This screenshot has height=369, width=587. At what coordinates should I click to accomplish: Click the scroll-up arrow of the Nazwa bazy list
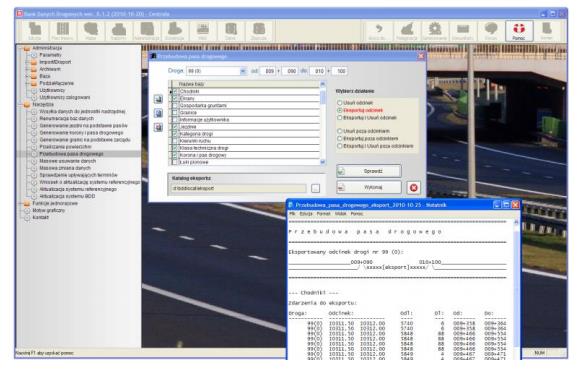tap(322, 84)
